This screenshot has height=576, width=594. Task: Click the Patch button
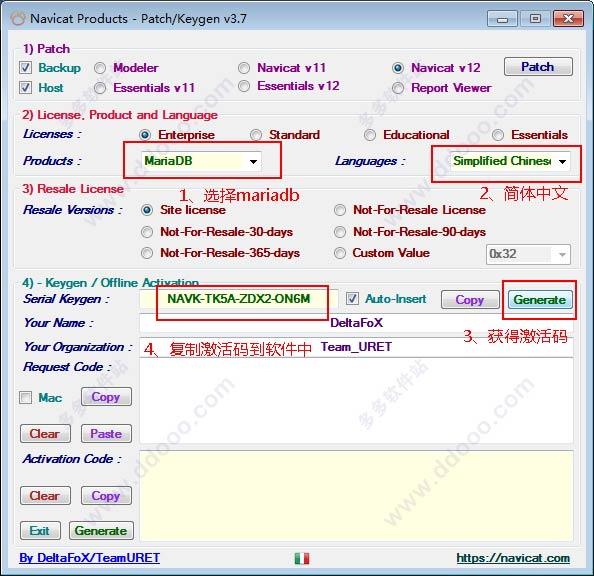click(538, 67)
